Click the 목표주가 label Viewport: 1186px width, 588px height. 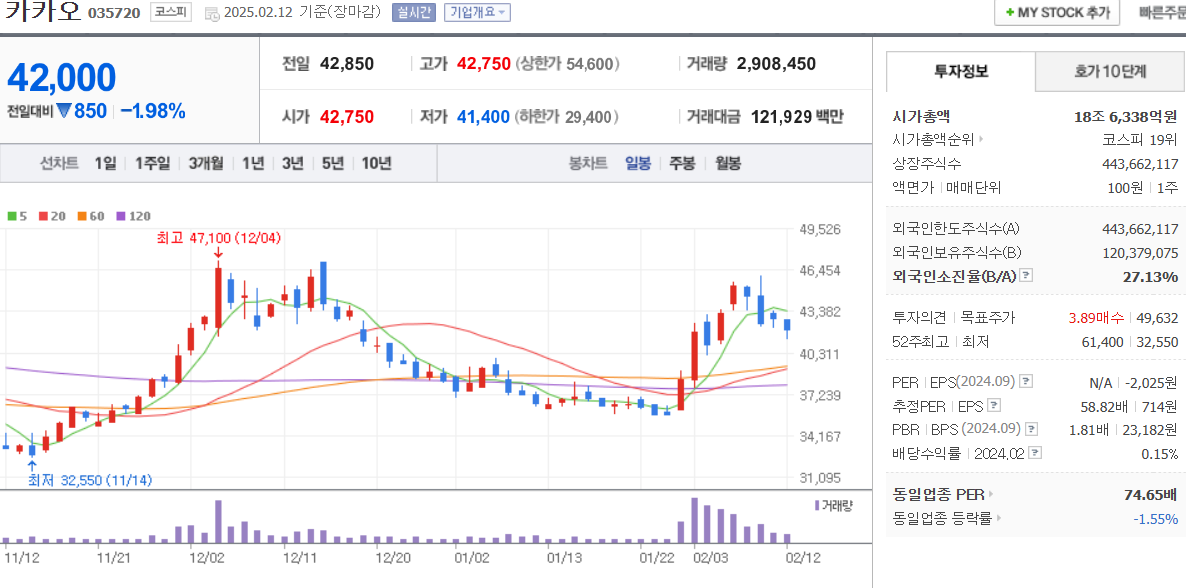pos(988,318)
